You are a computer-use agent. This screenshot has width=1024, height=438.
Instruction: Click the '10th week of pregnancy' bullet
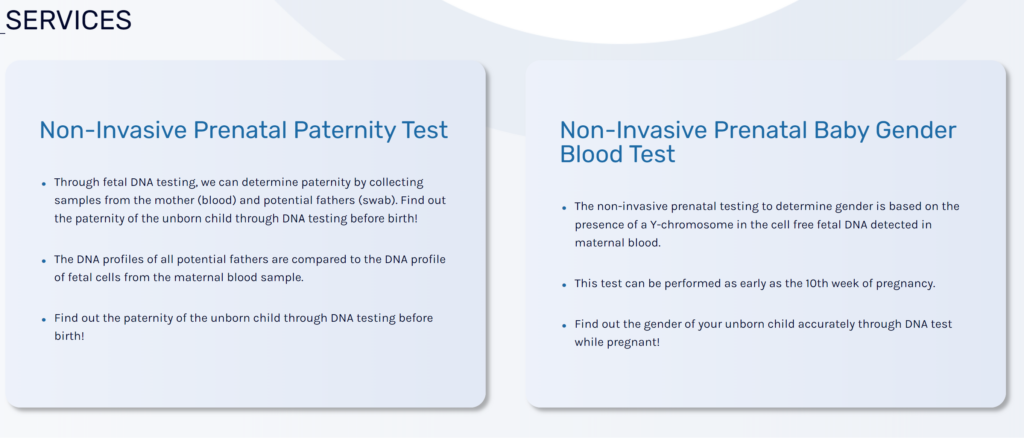tap(755, 284)
